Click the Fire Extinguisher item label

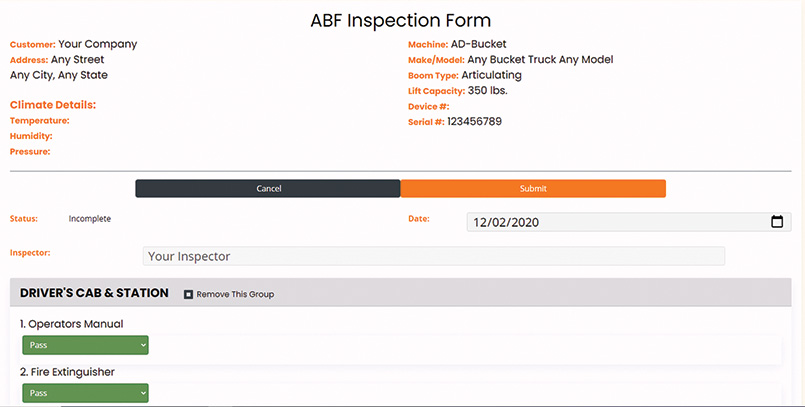(67, 372)
